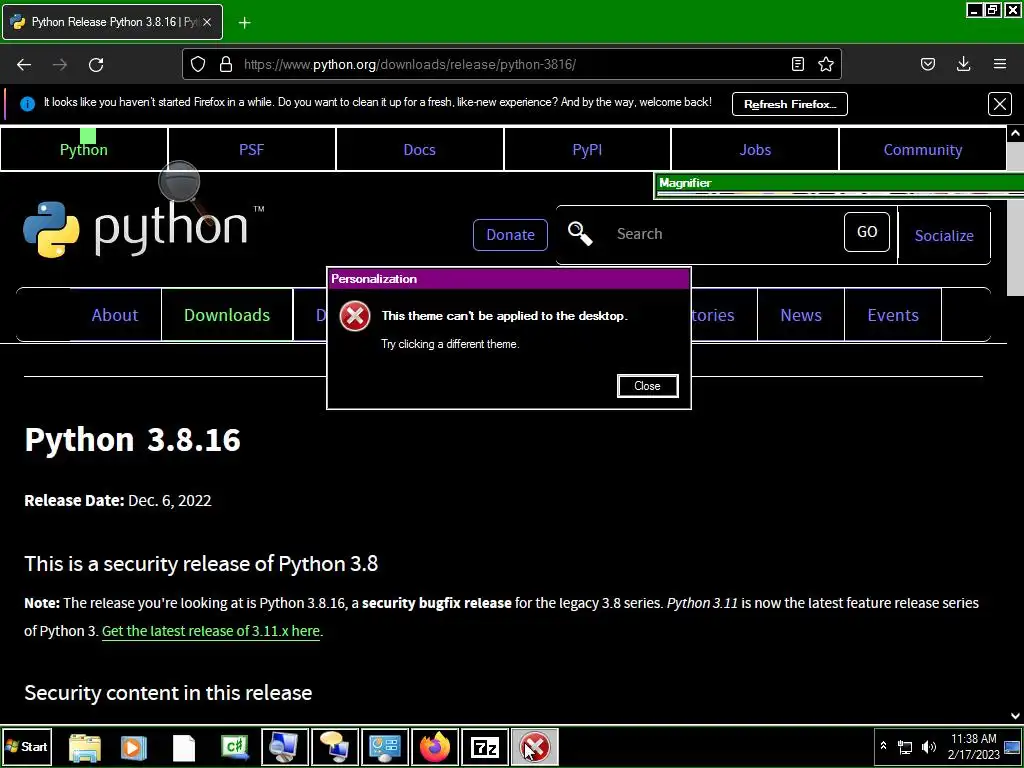Viewport: 1024px width, 768px height.
Task: Dismiss the Refresh Firefox notification bar
Action: tap(1000, 104)
